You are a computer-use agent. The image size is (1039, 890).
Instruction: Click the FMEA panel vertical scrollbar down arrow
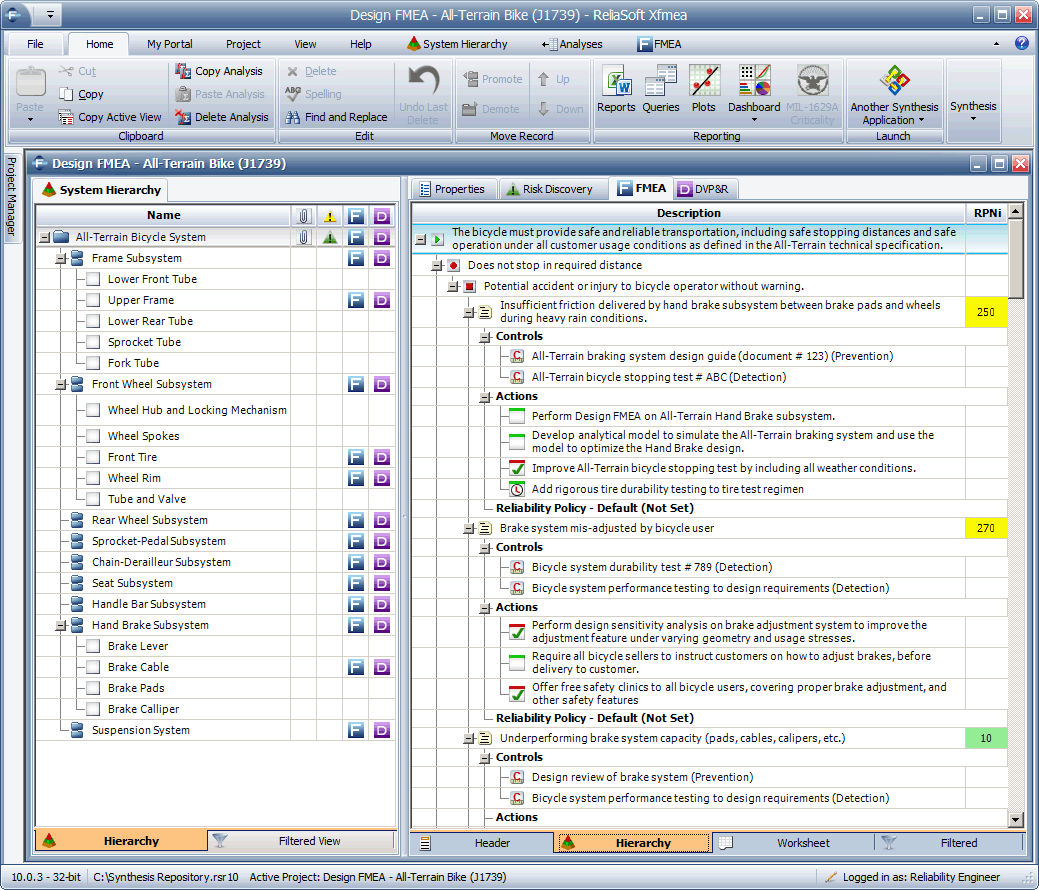click(x=1016, y=820)
